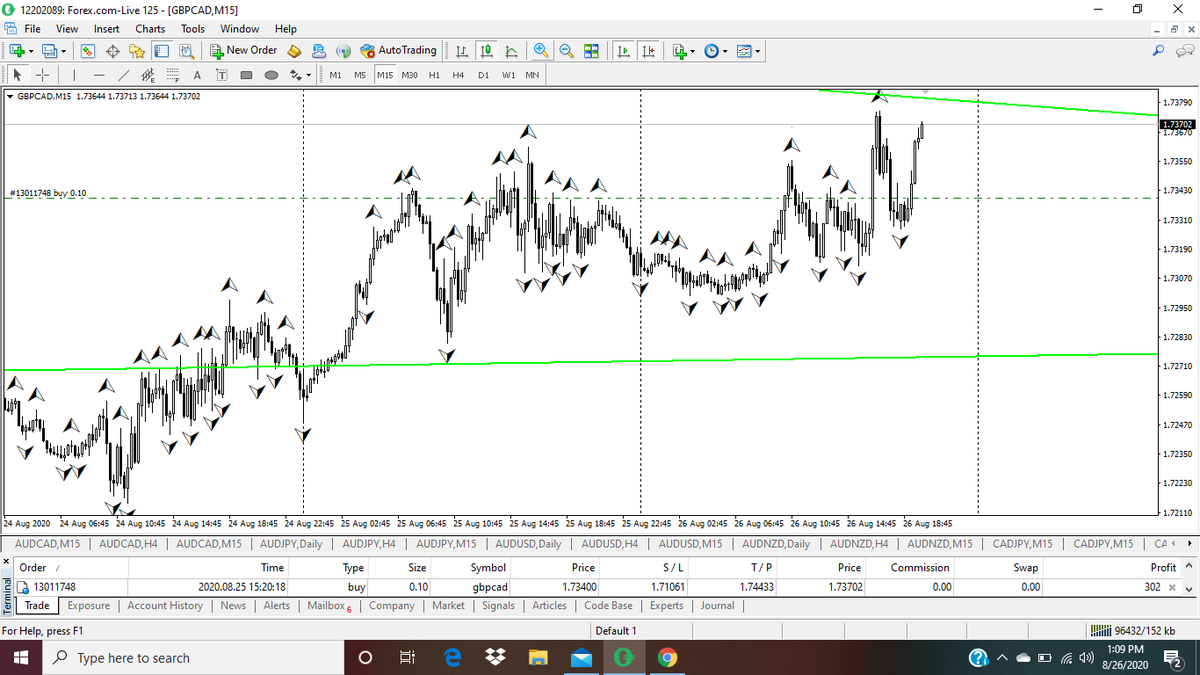Switch to M30 timeframe
Screen dimensions: 1200x675
tap(409, 75)
